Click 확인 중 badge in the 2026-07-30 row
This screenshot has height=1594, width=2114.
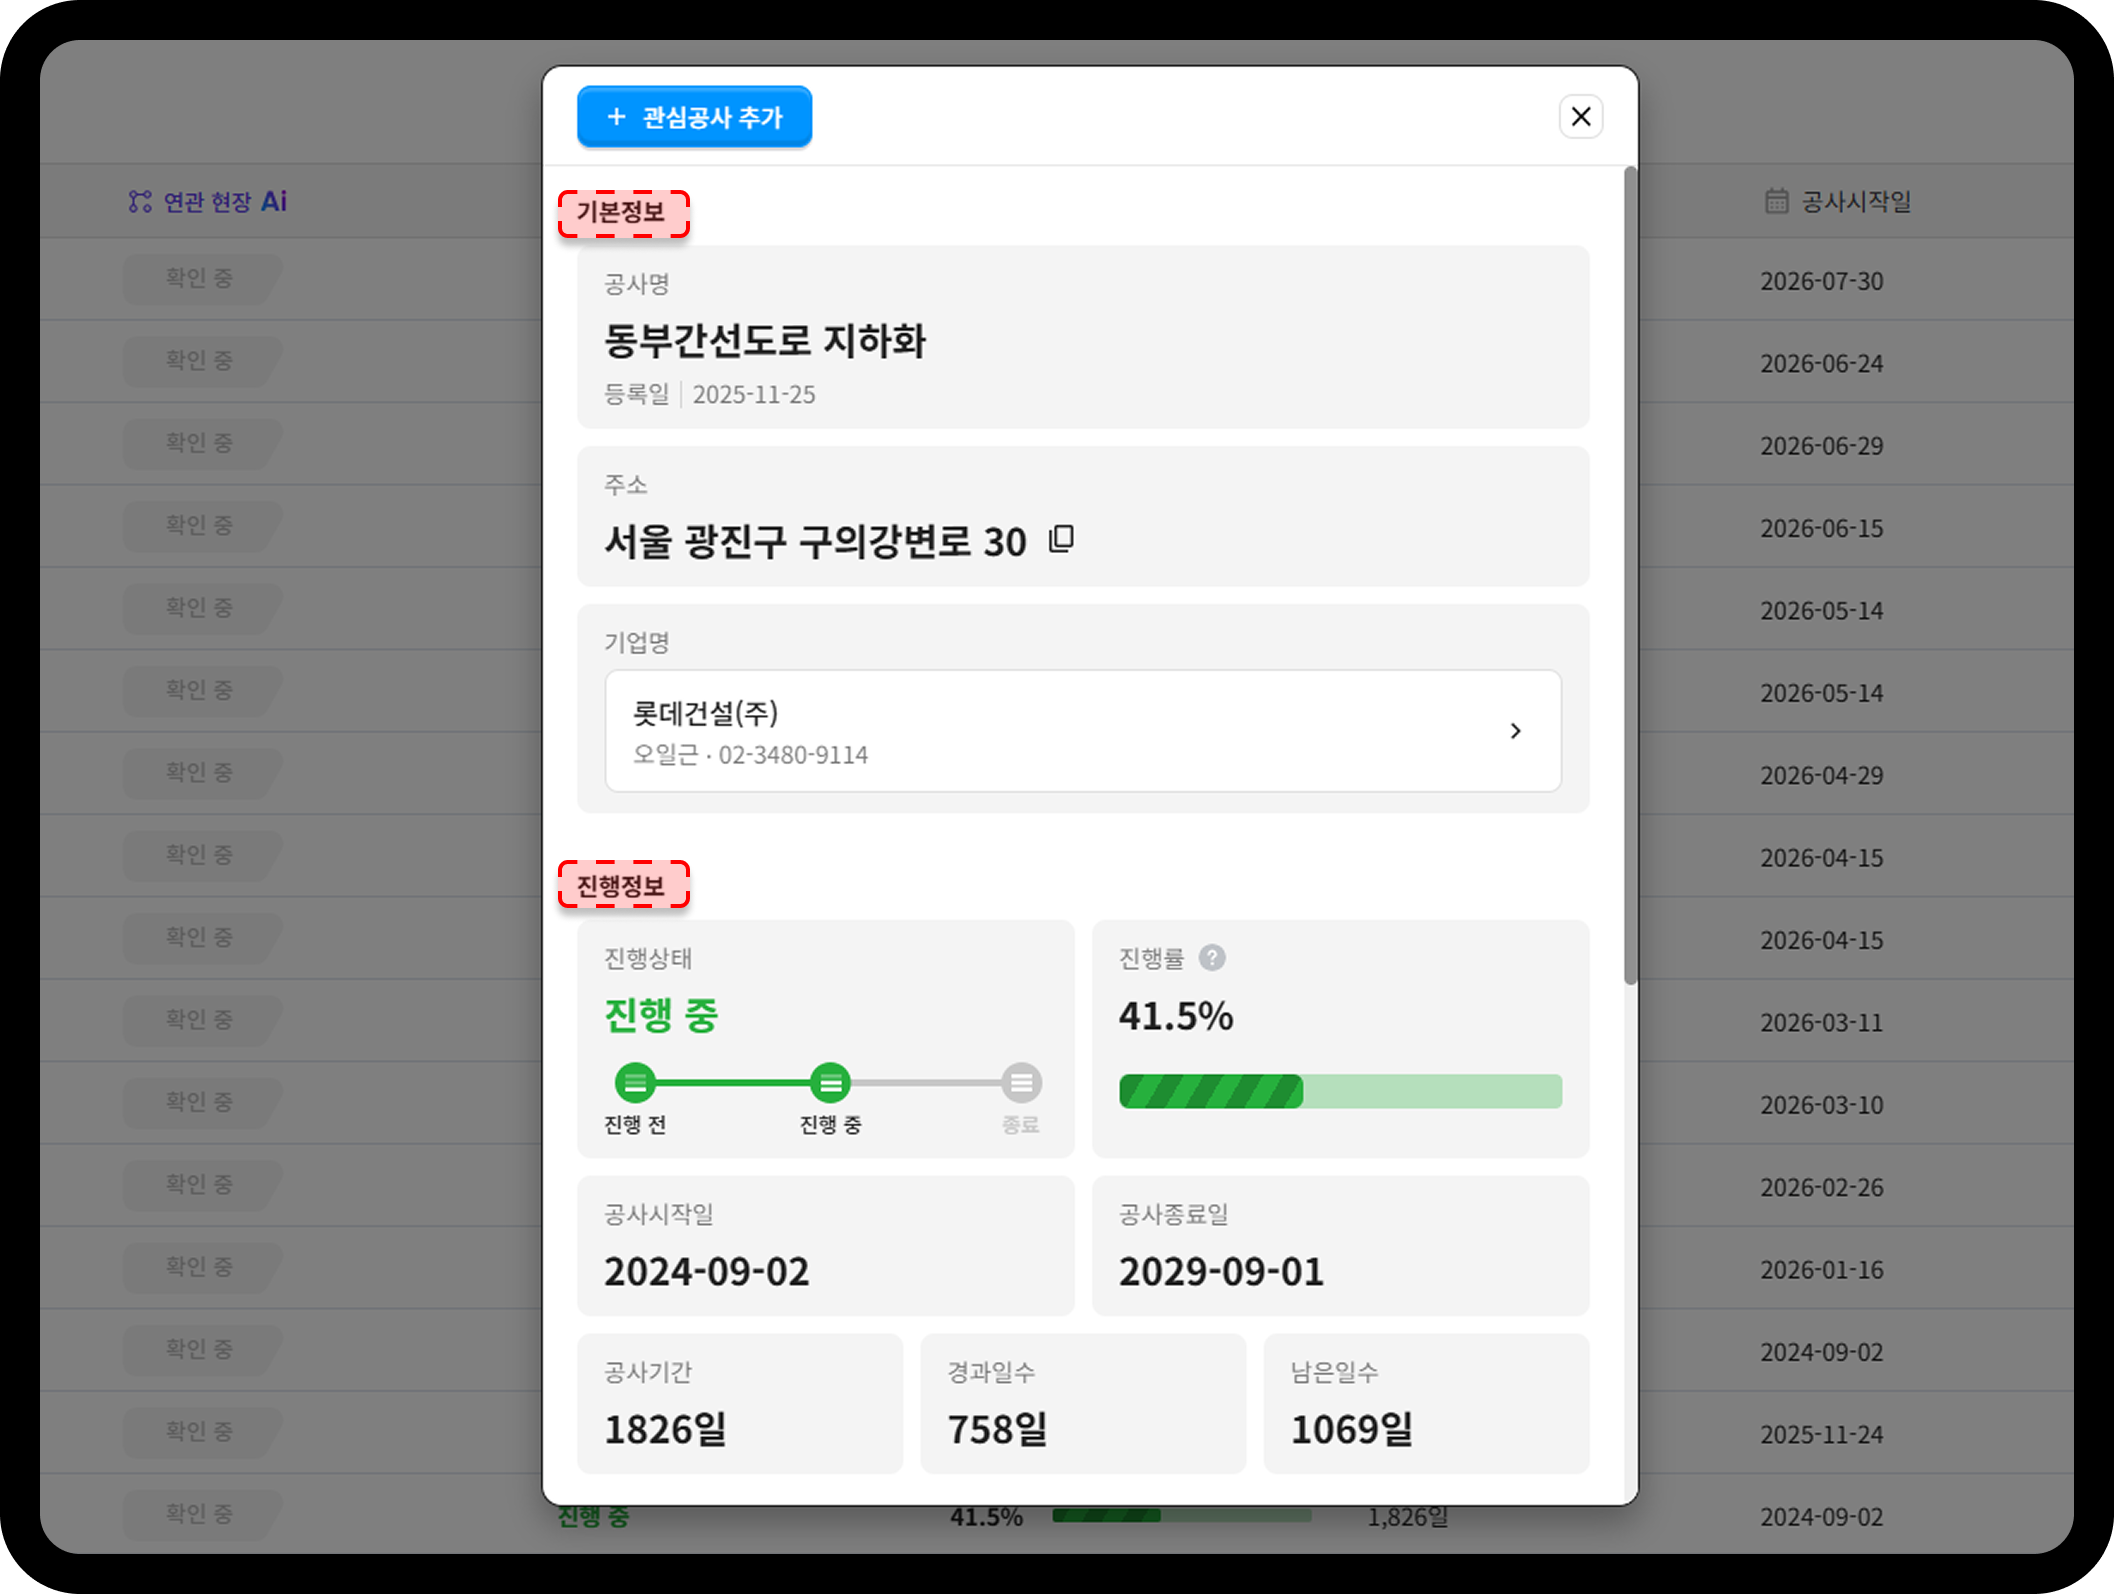201,279
